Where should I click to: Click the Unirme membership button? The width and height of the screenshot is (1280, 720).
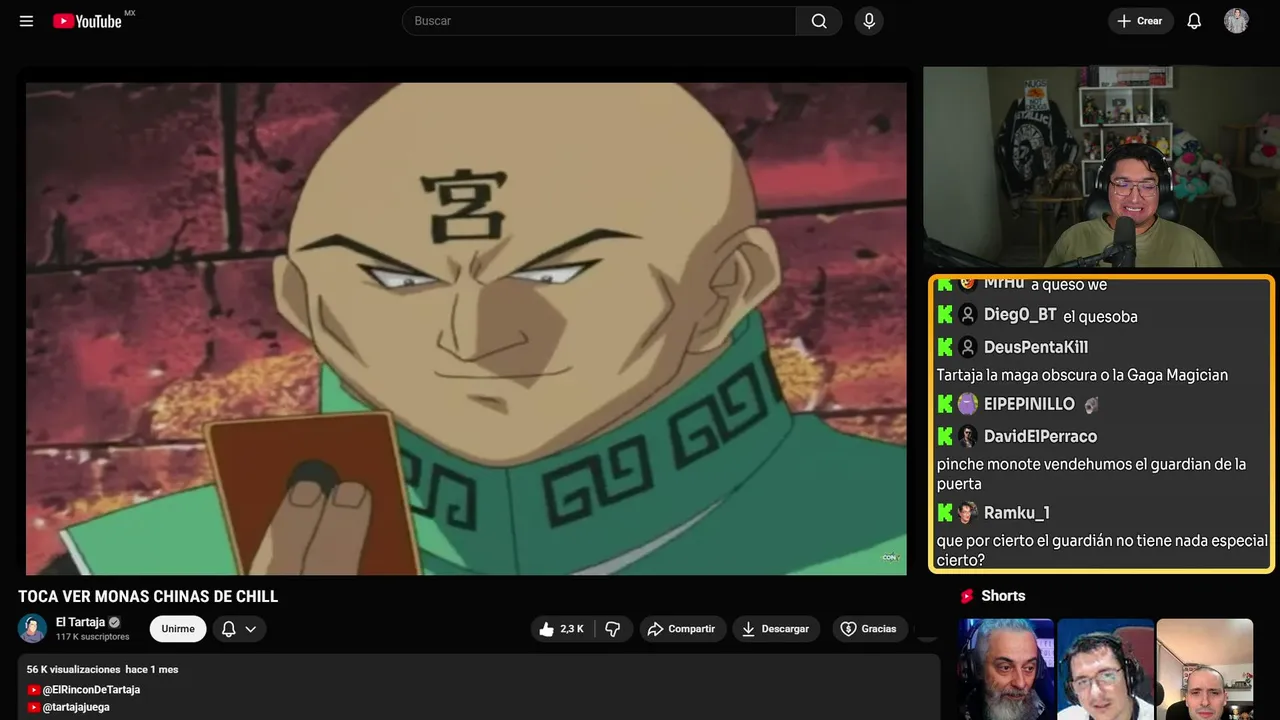pos(178,629)
